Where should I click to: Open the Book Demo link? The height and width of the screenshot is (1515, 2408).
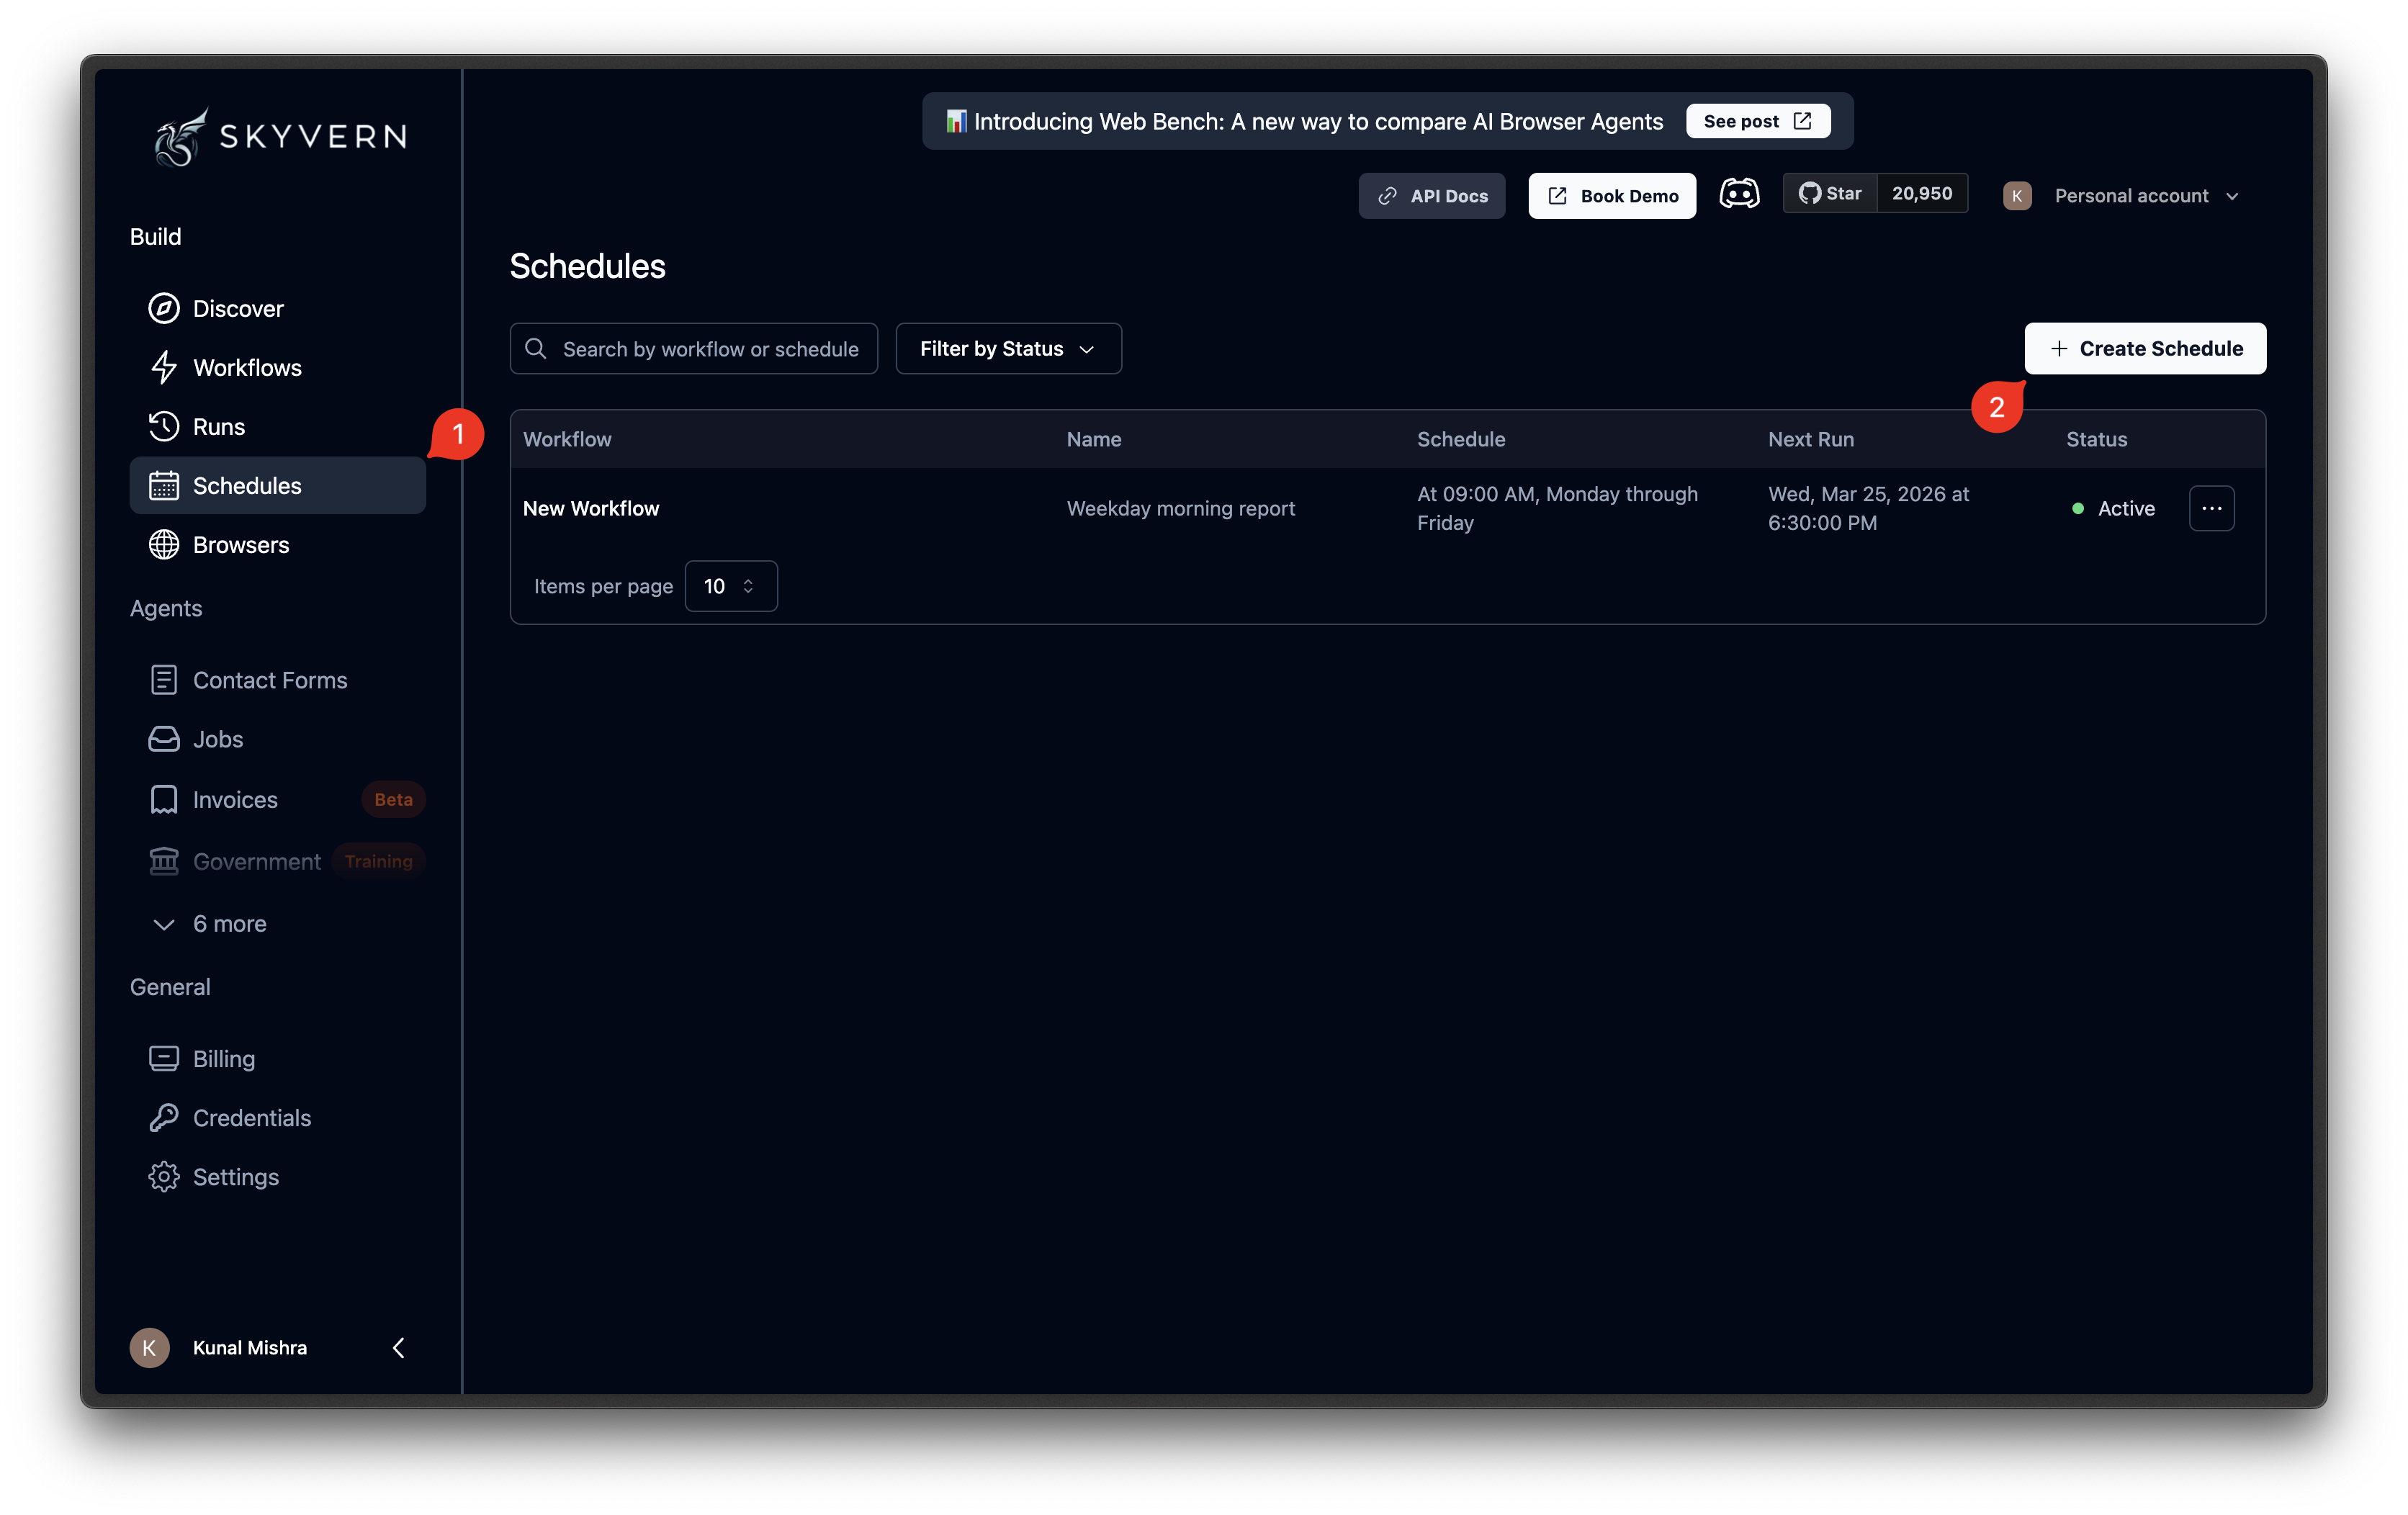1611,195
